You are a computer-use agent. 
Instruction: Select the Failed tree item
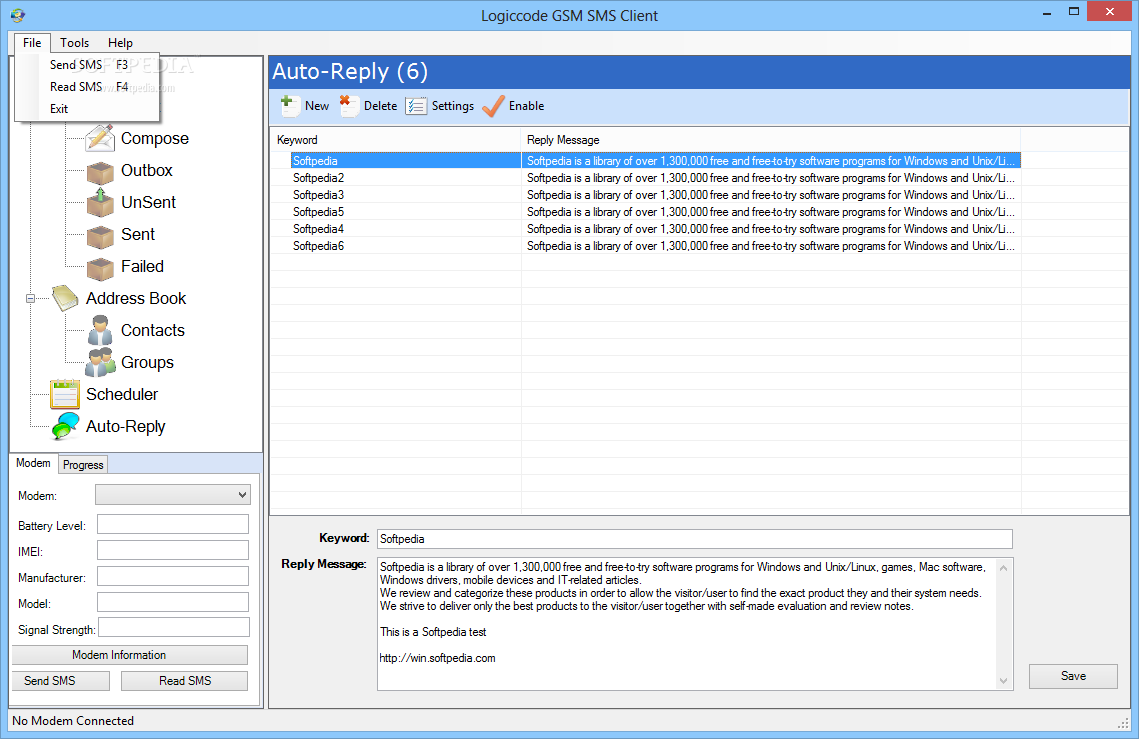(x=142, y=266)
